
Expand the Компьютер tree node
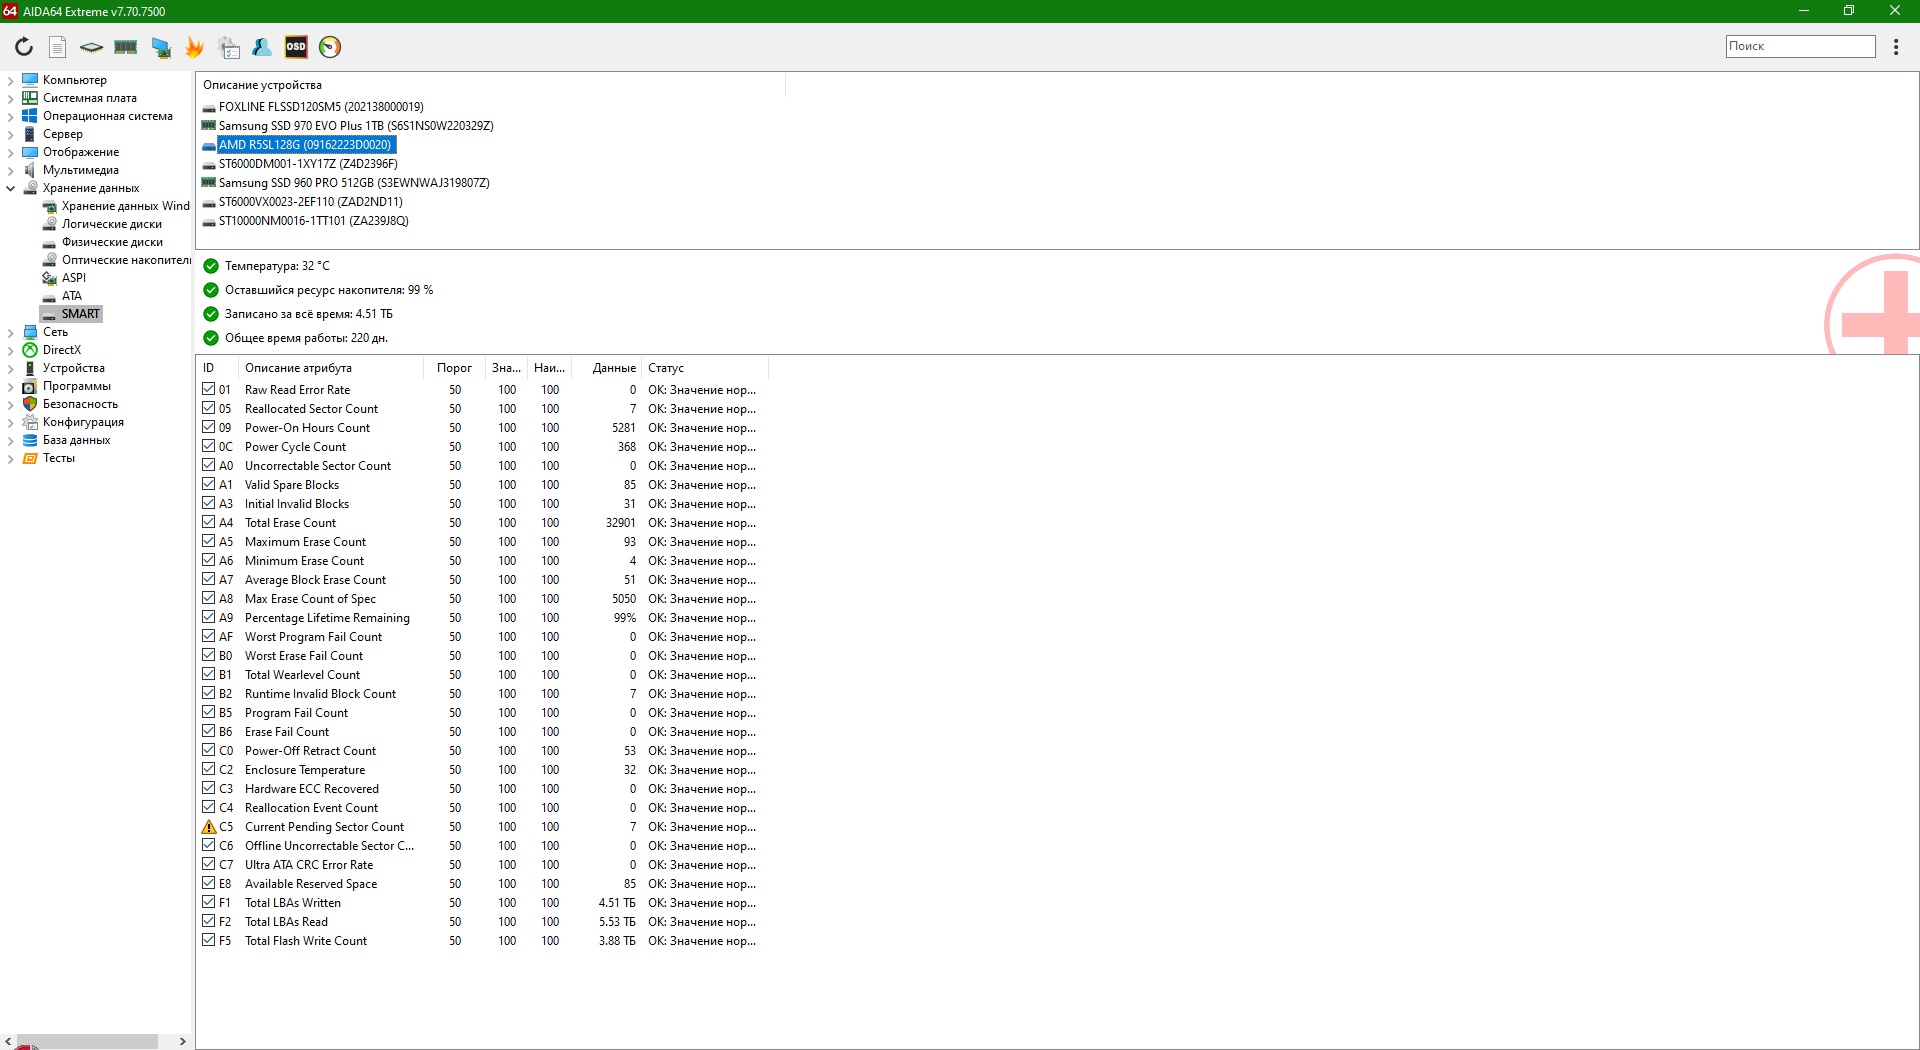pos(11,80)
